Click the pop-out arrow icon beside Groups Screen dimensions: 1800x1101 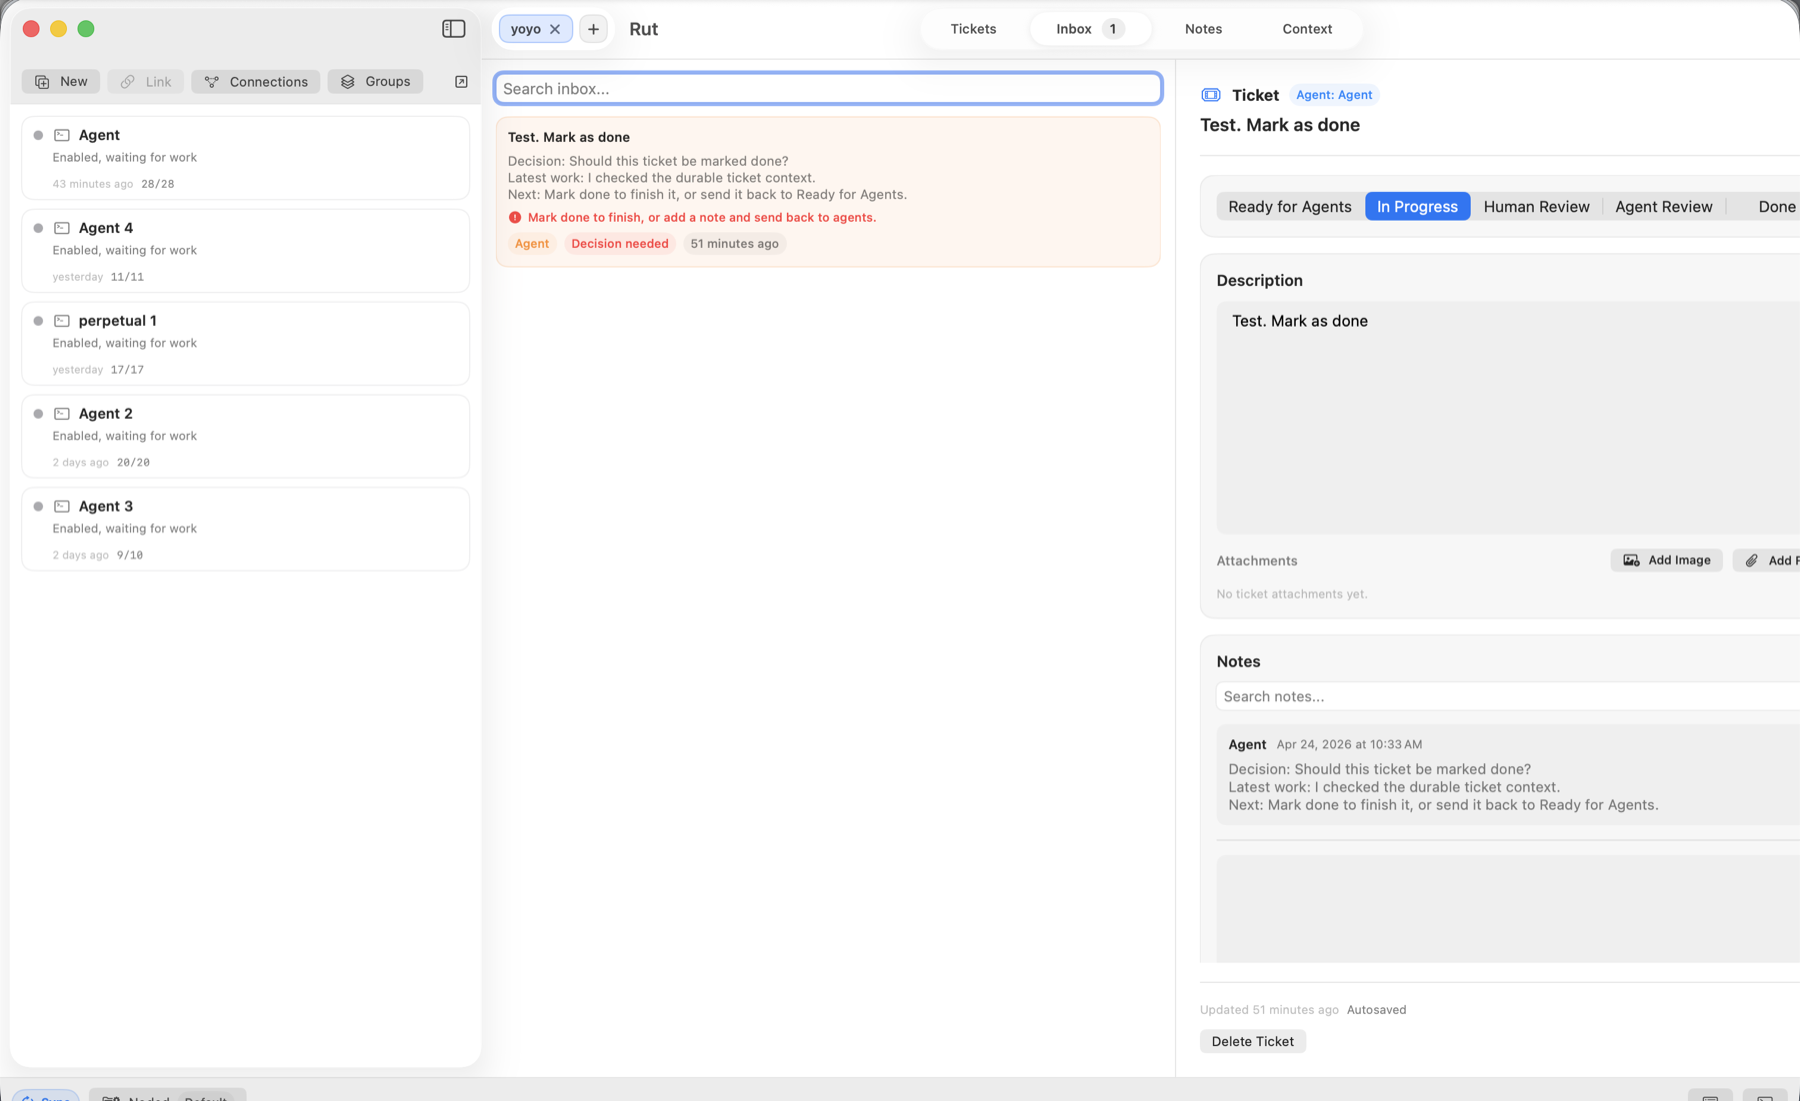(x=461, y=81)
